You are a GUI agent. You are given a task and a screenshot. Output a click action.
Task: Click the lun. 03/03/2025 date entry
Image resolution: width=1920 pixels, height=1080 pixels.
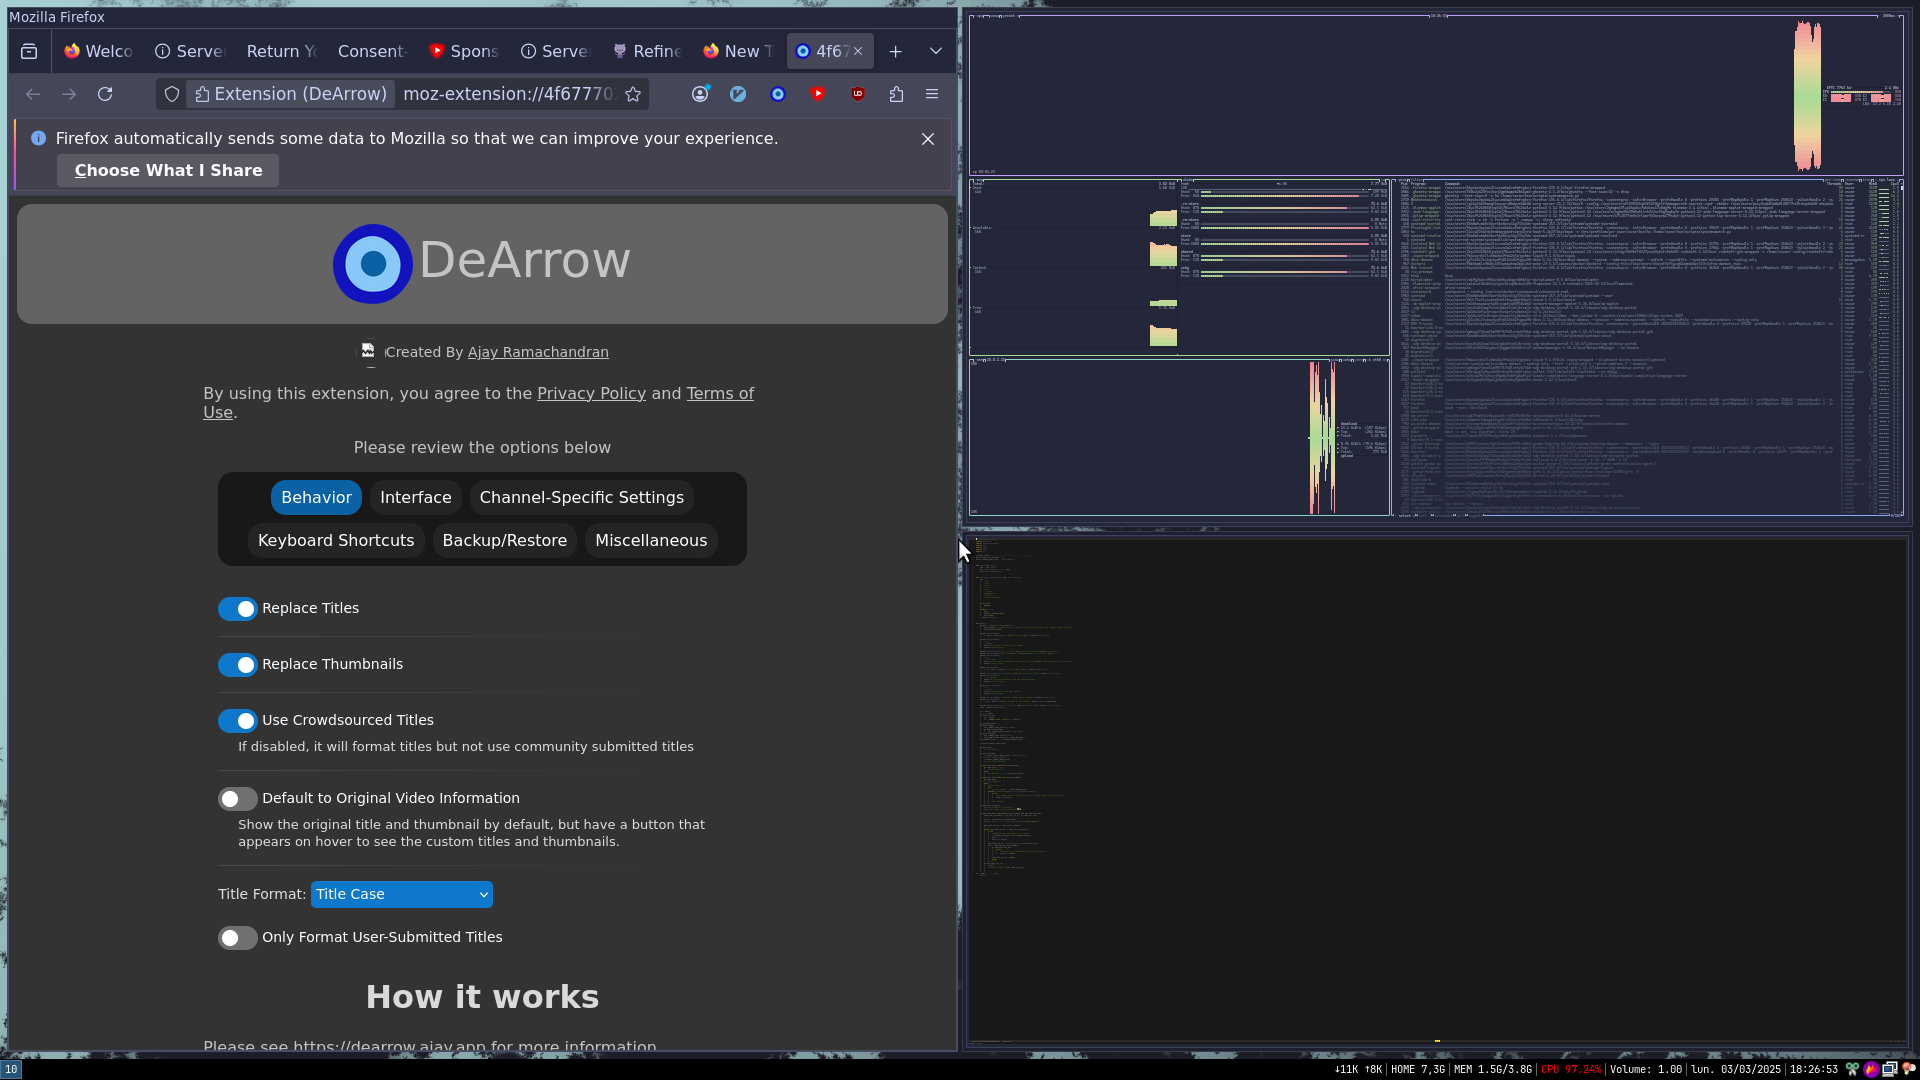click(x=1736, y=1069)
